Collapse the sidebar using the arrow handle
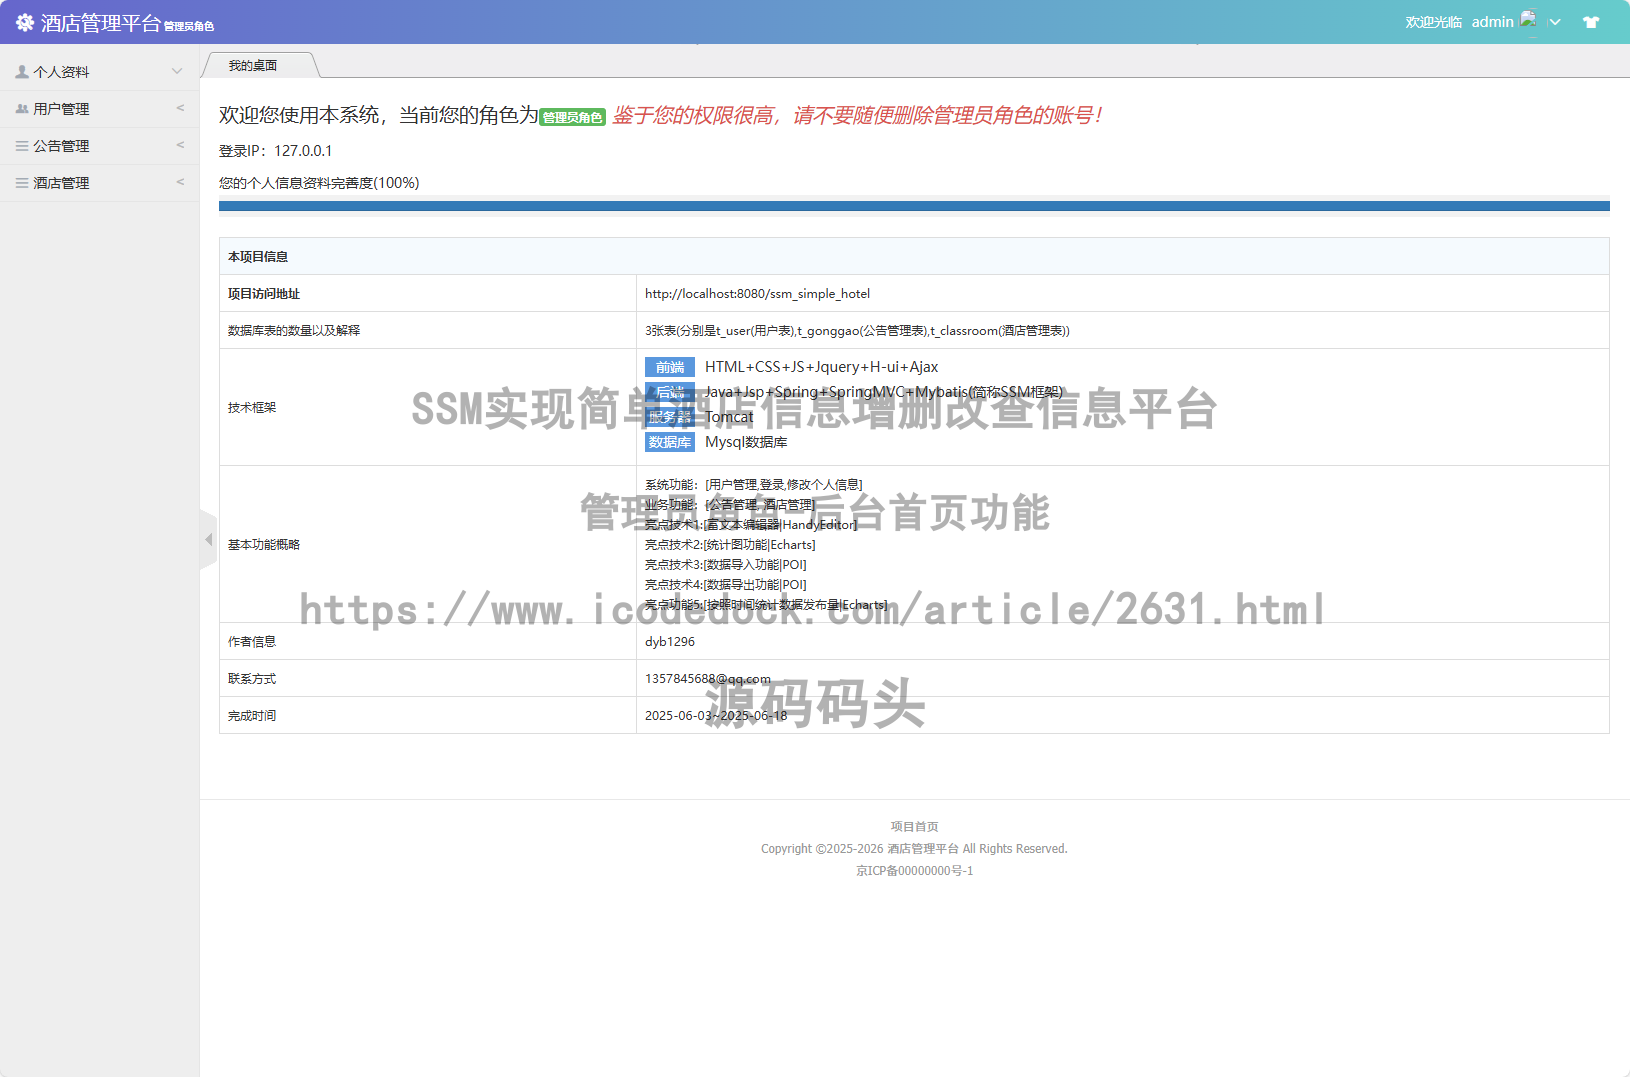Image resolution: width=1630 pixels, height=1077 pixels. pos(208,540)
